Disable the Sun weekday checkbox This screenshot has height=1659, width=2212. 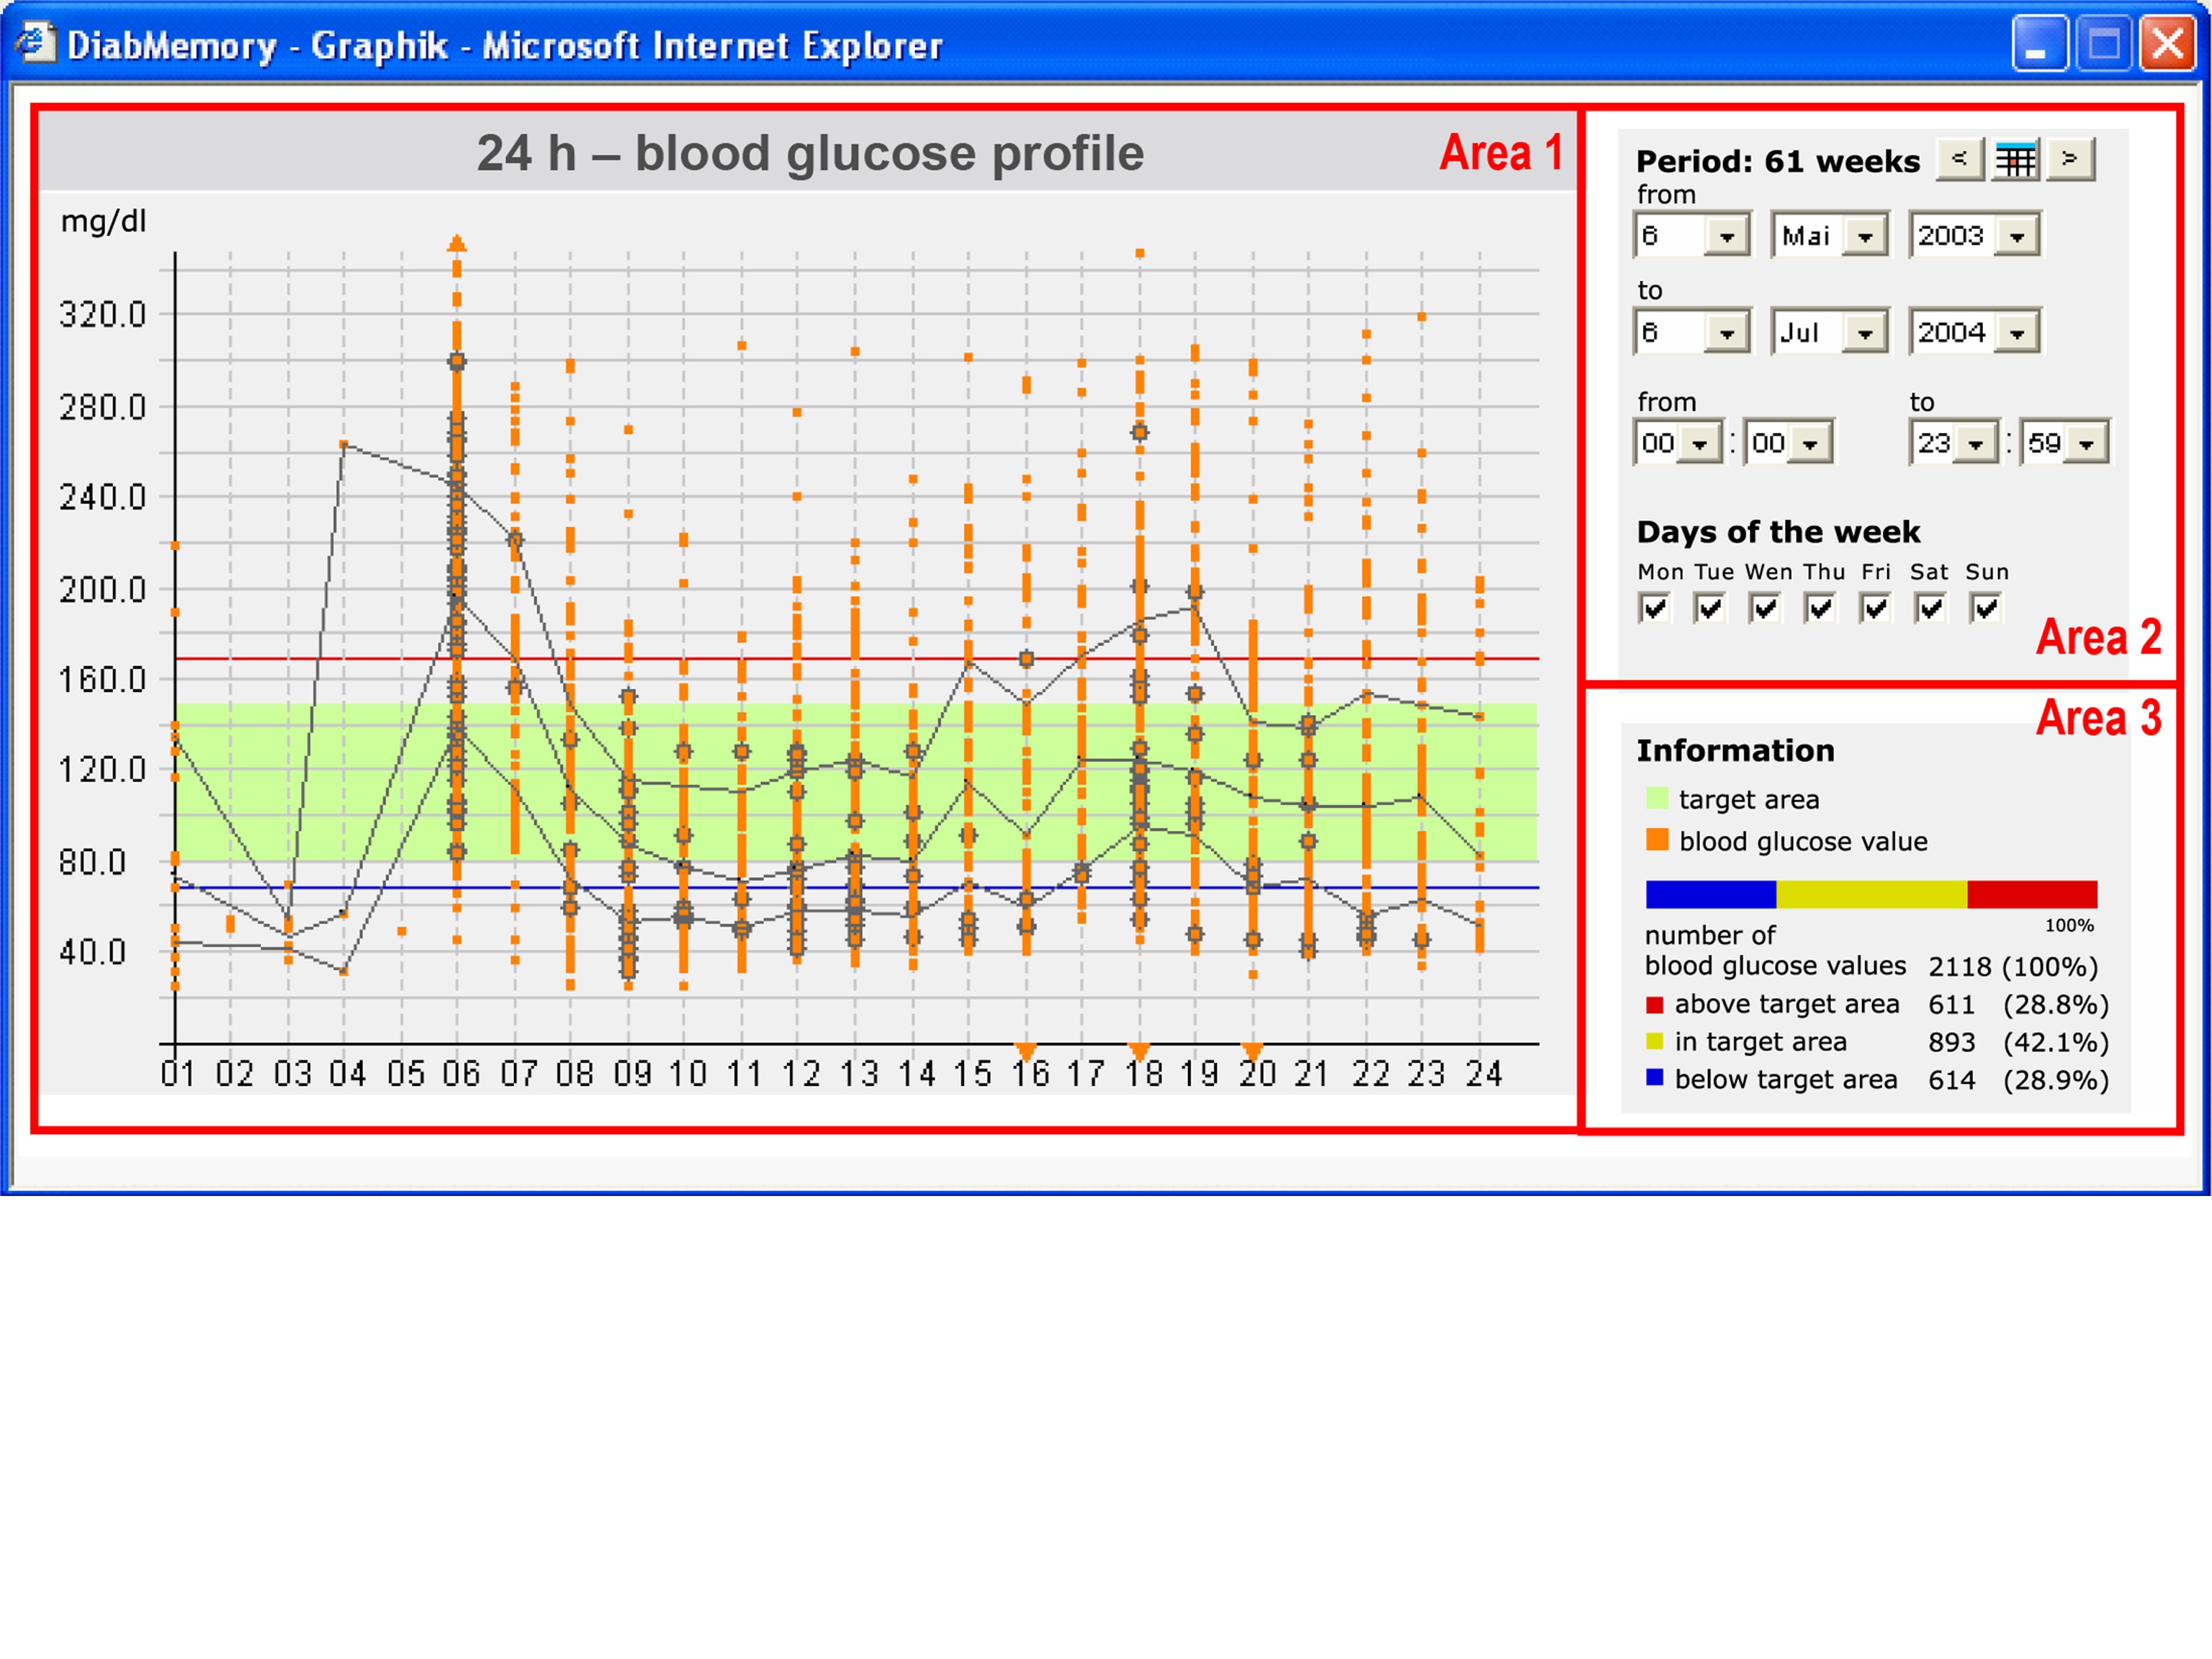click(1985, 607)
